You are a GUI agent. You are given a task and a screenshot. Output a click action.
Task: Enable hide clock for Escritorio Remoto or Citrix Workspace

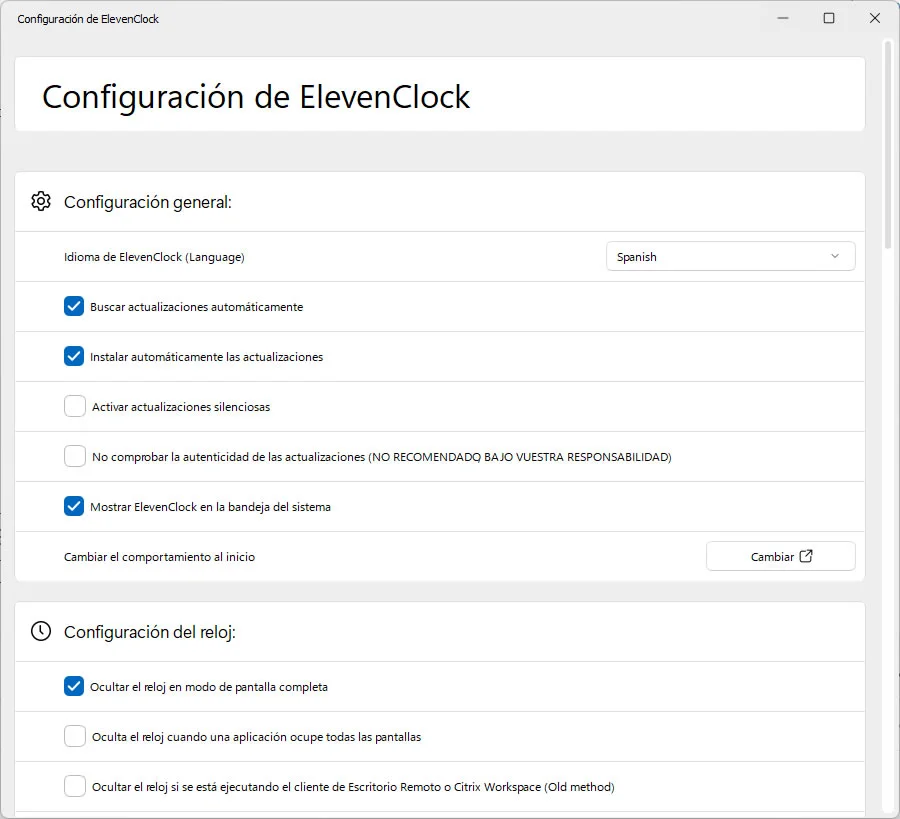pyautogui.click(x=75, y=786)
